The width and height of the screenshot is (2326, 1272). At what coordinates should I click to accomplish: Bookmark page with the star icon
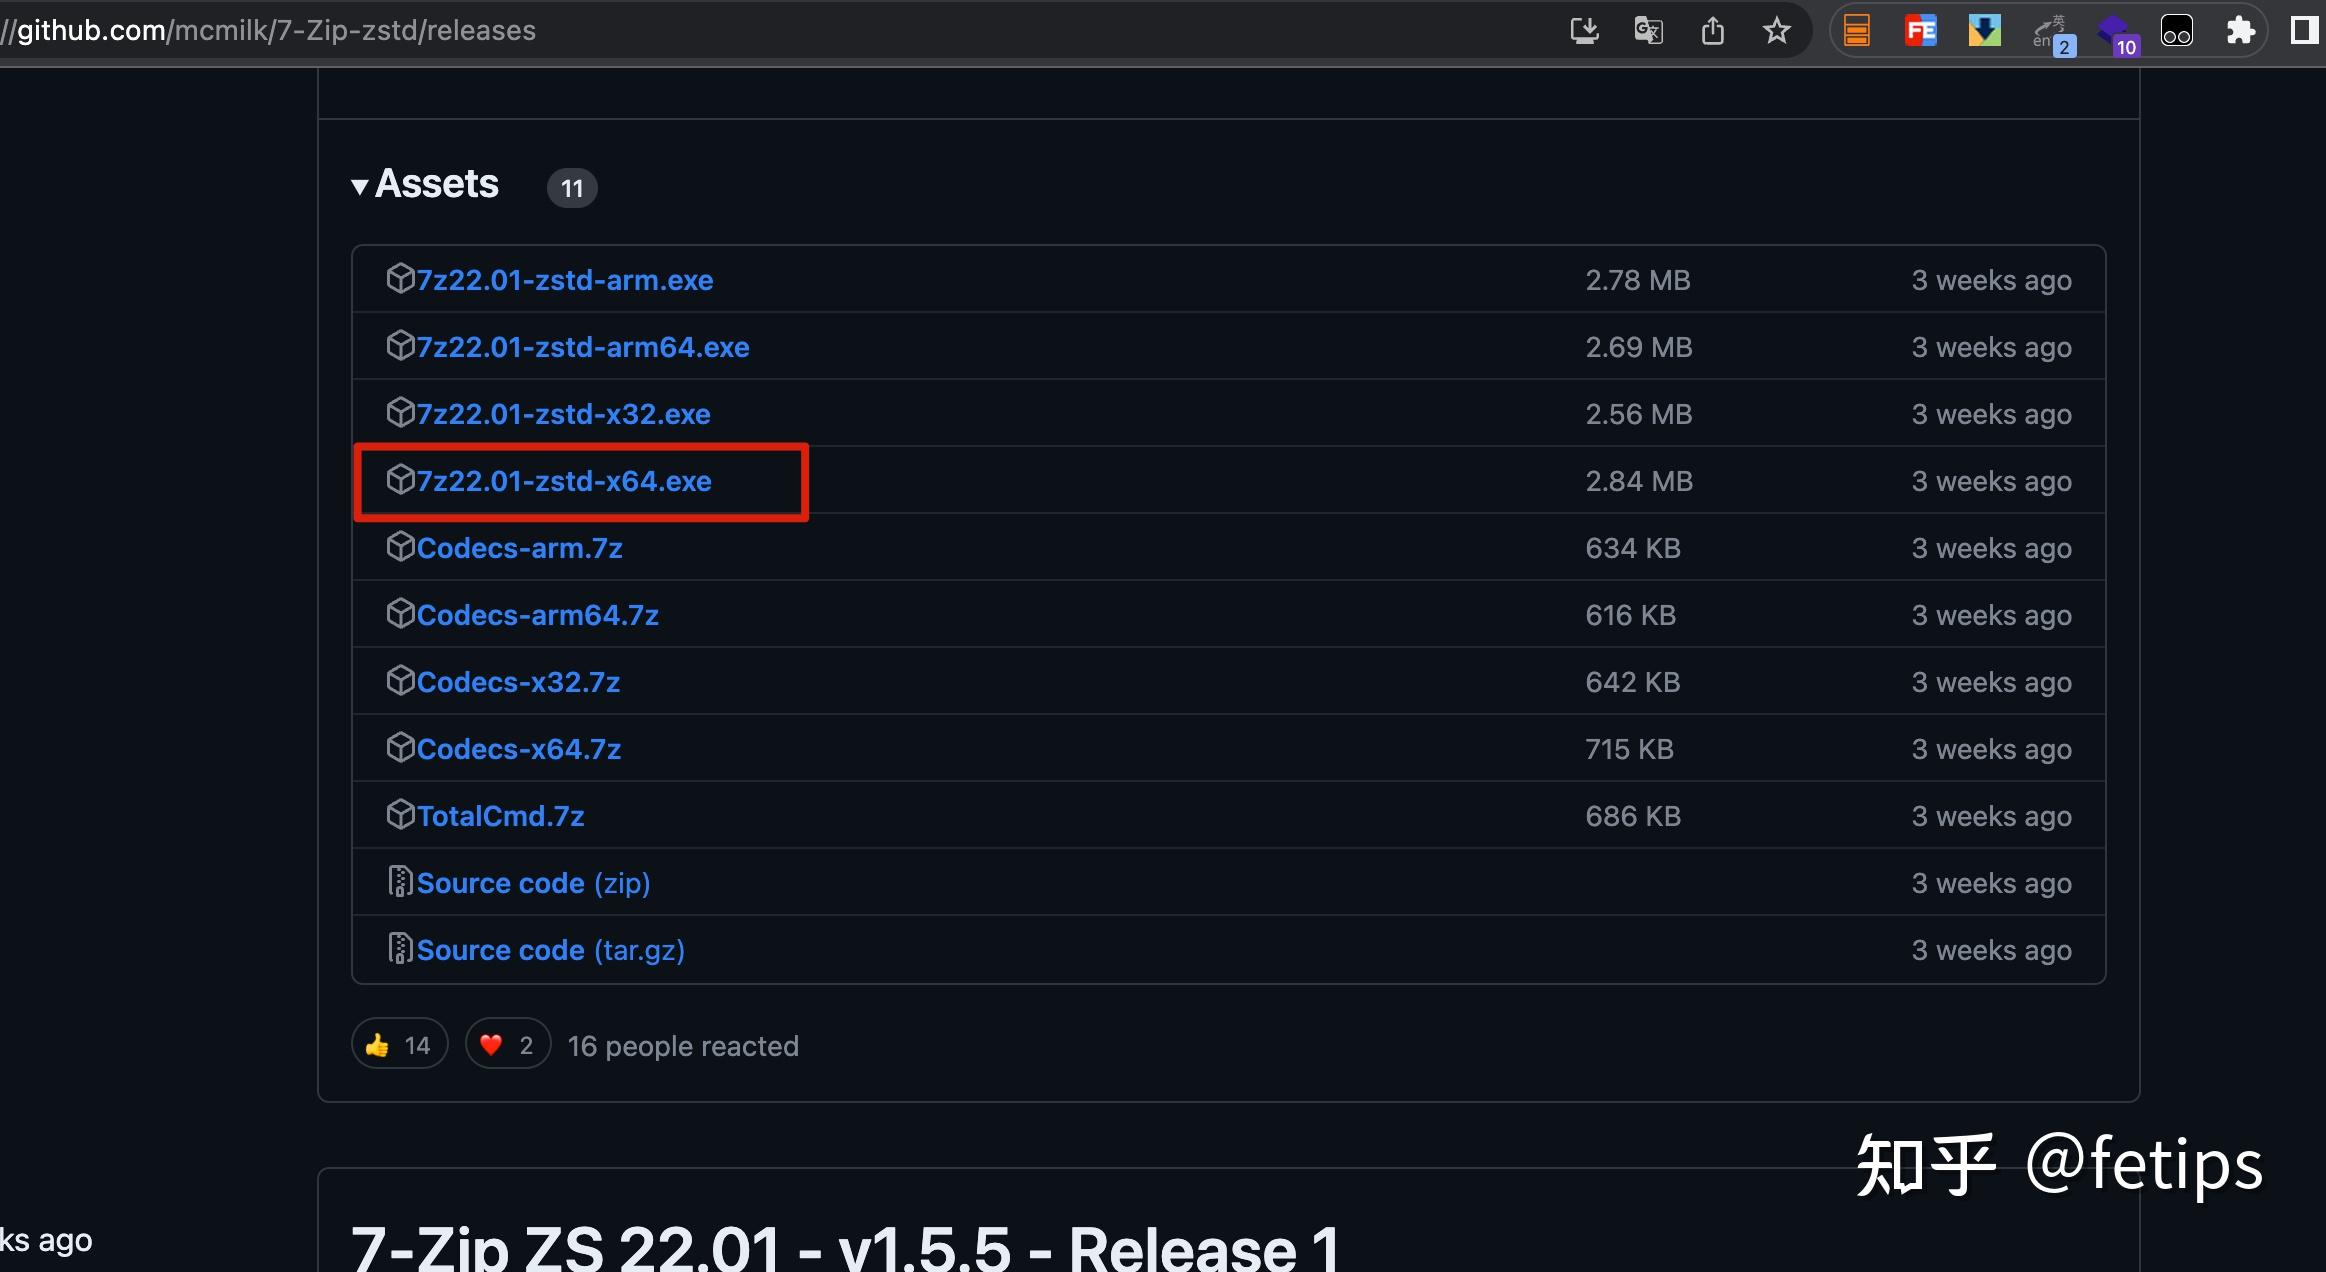pos(1776,31)
